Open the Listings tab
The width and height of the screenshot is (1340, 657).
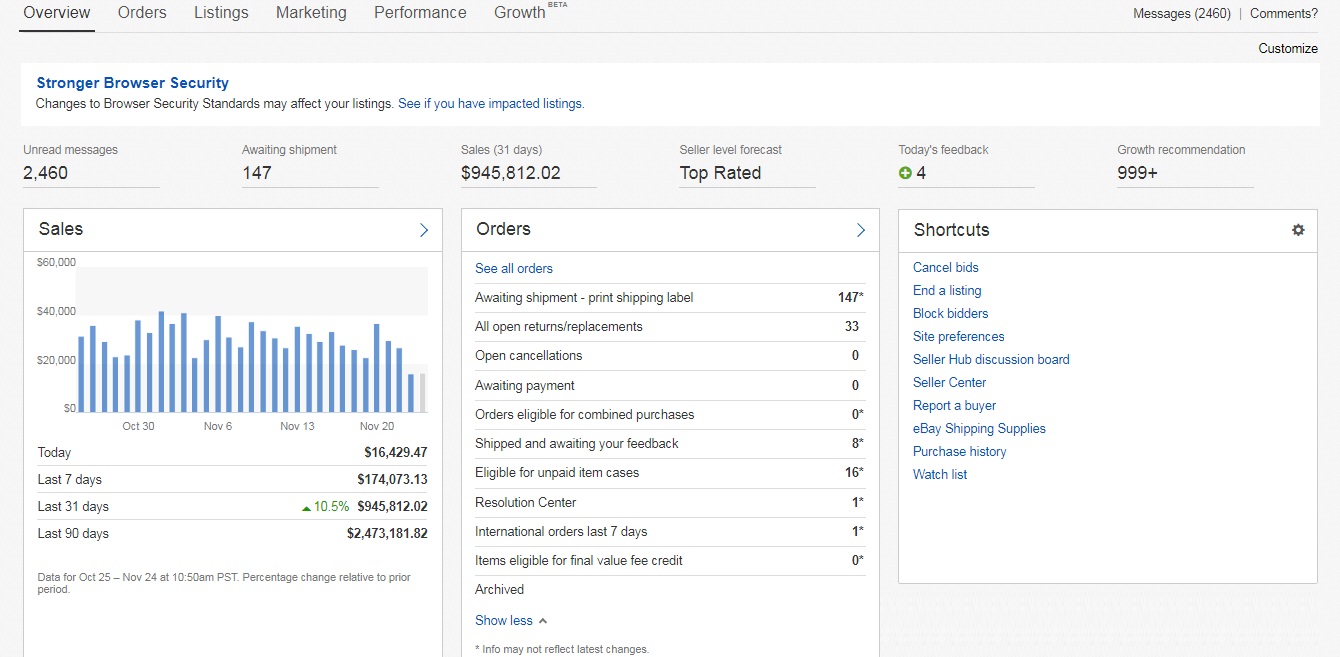221,13
